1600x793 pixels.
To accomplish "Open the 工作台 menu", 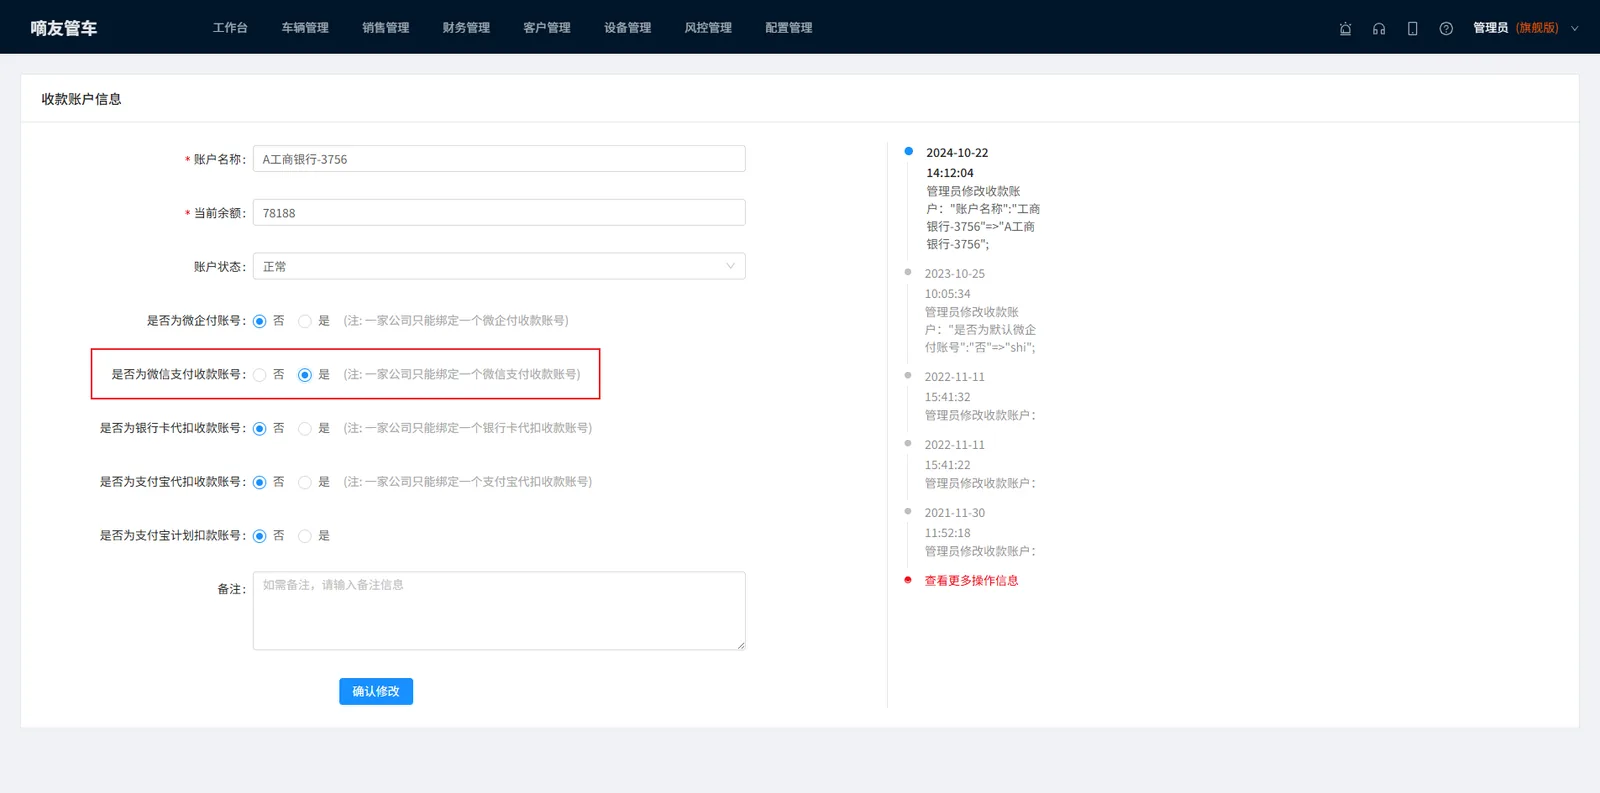I will click(230, 28).
